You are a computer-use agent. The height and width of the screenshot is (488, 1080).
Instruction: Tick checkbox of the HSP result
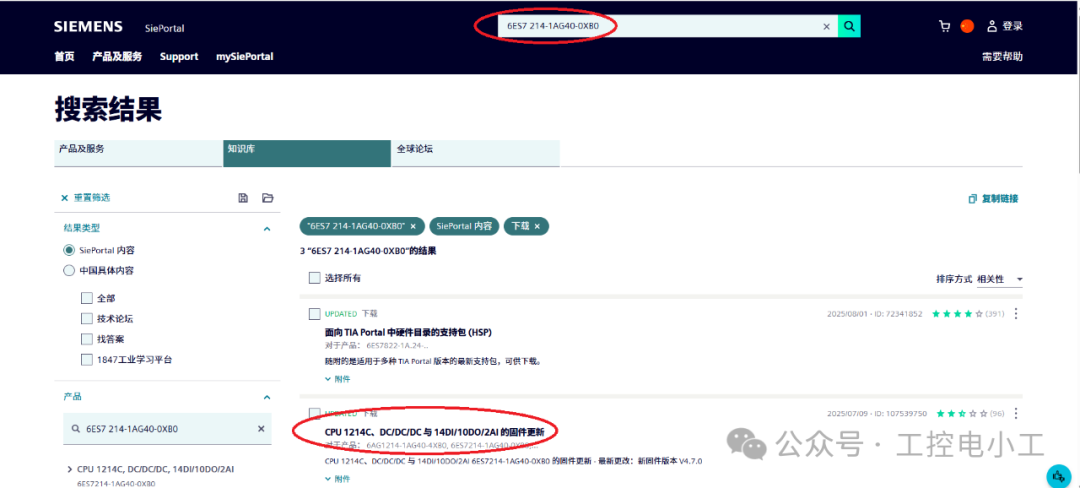pyautogui.click(x=315, y=314)
